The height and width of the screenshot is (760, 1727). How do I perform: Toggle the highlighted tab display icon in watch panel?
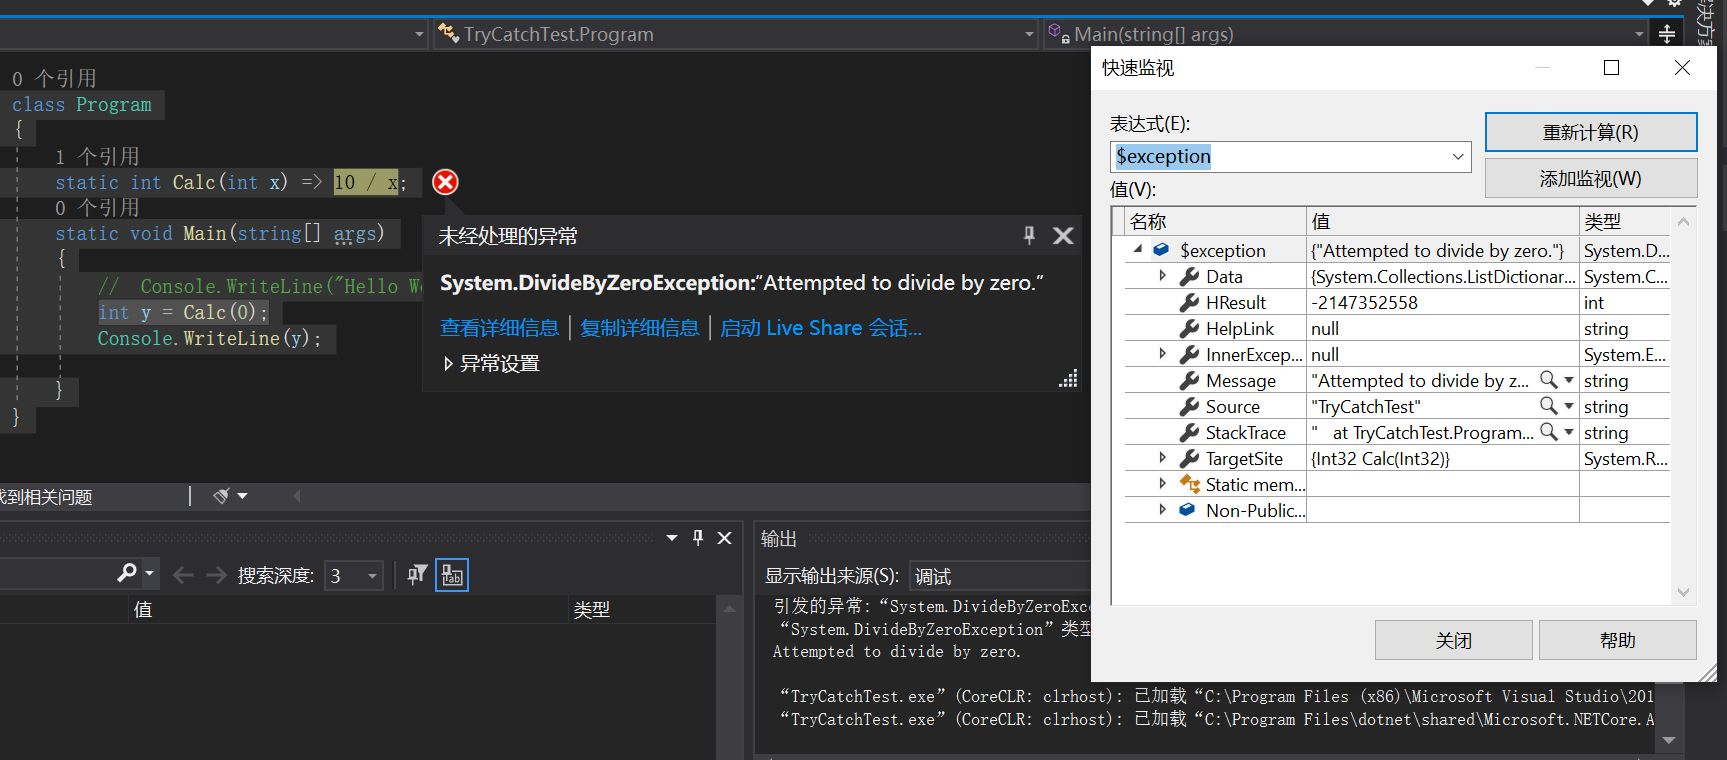[452, 575]
